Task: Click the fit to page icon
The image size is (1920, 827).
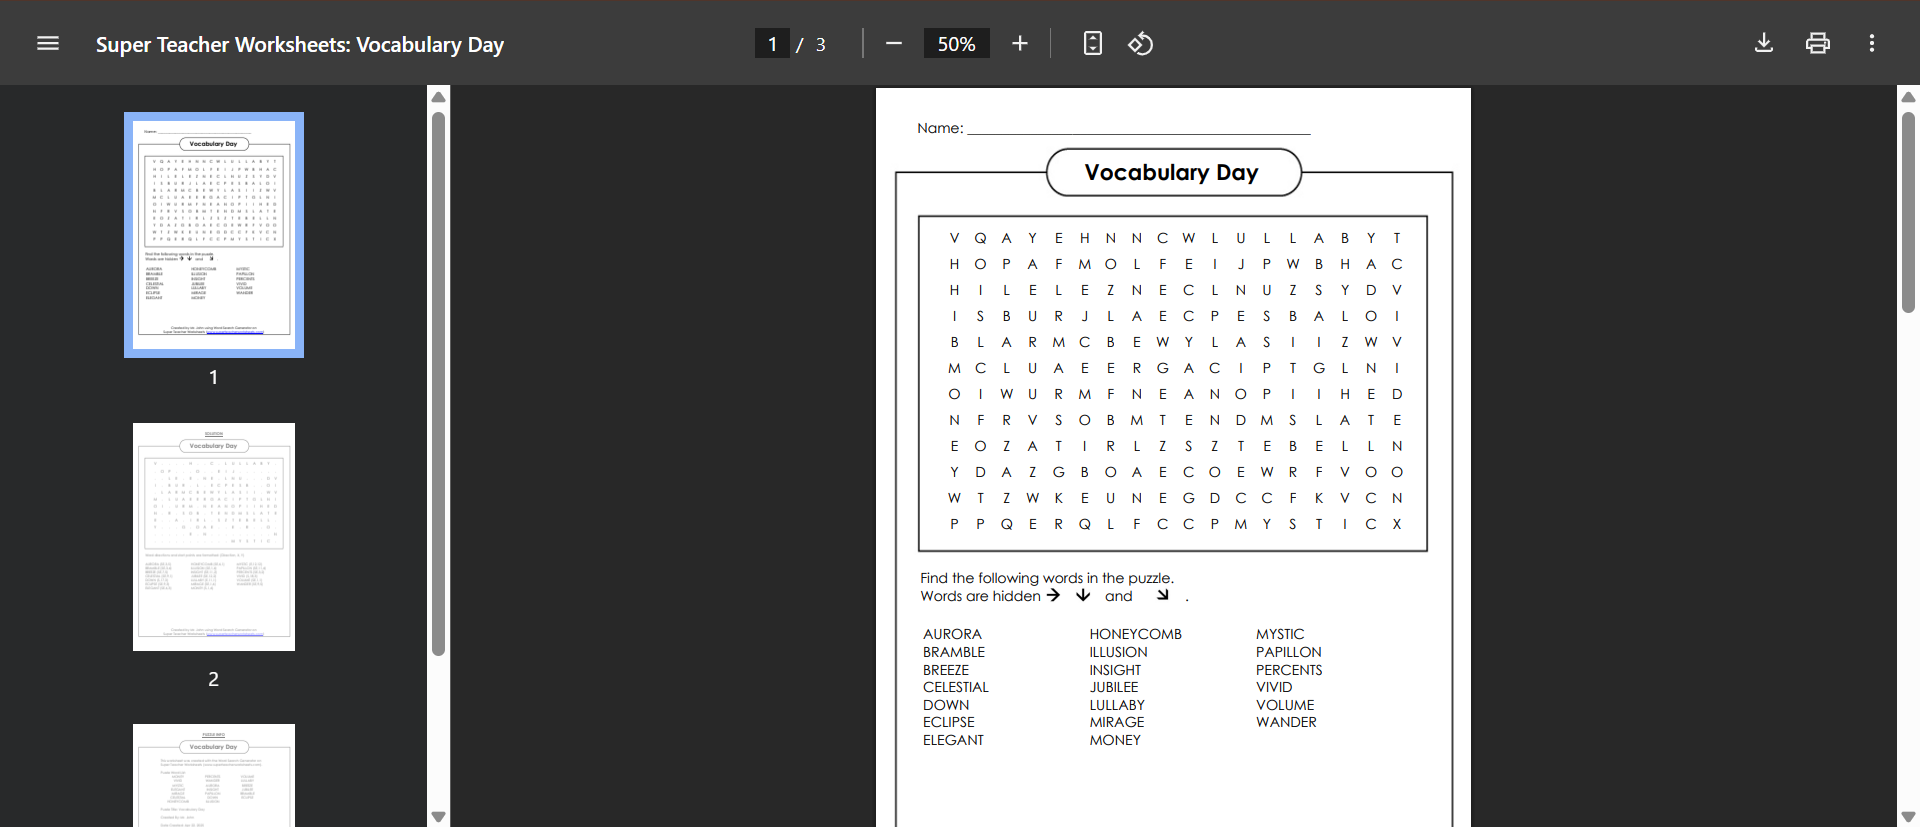Action: pos(1093,44)
